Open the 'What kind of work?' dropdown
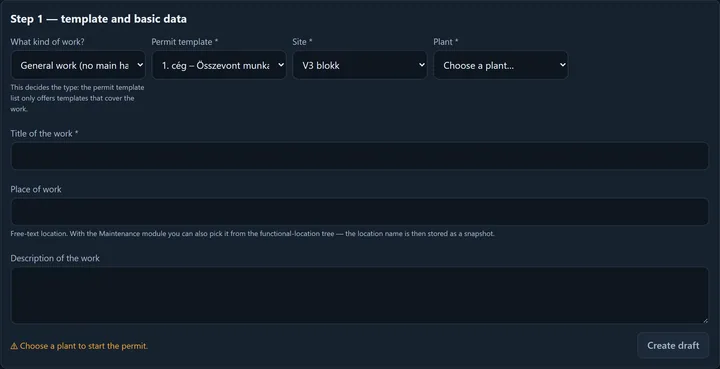 (78, 65)
